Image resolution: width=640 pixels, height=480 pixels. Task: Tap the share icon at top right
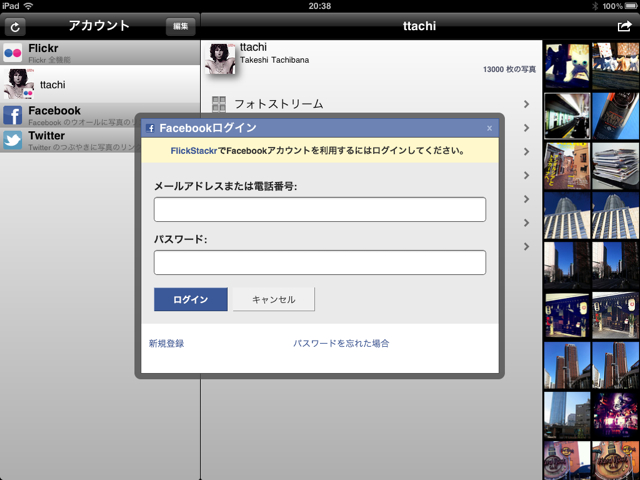click(x=625, y=27)
